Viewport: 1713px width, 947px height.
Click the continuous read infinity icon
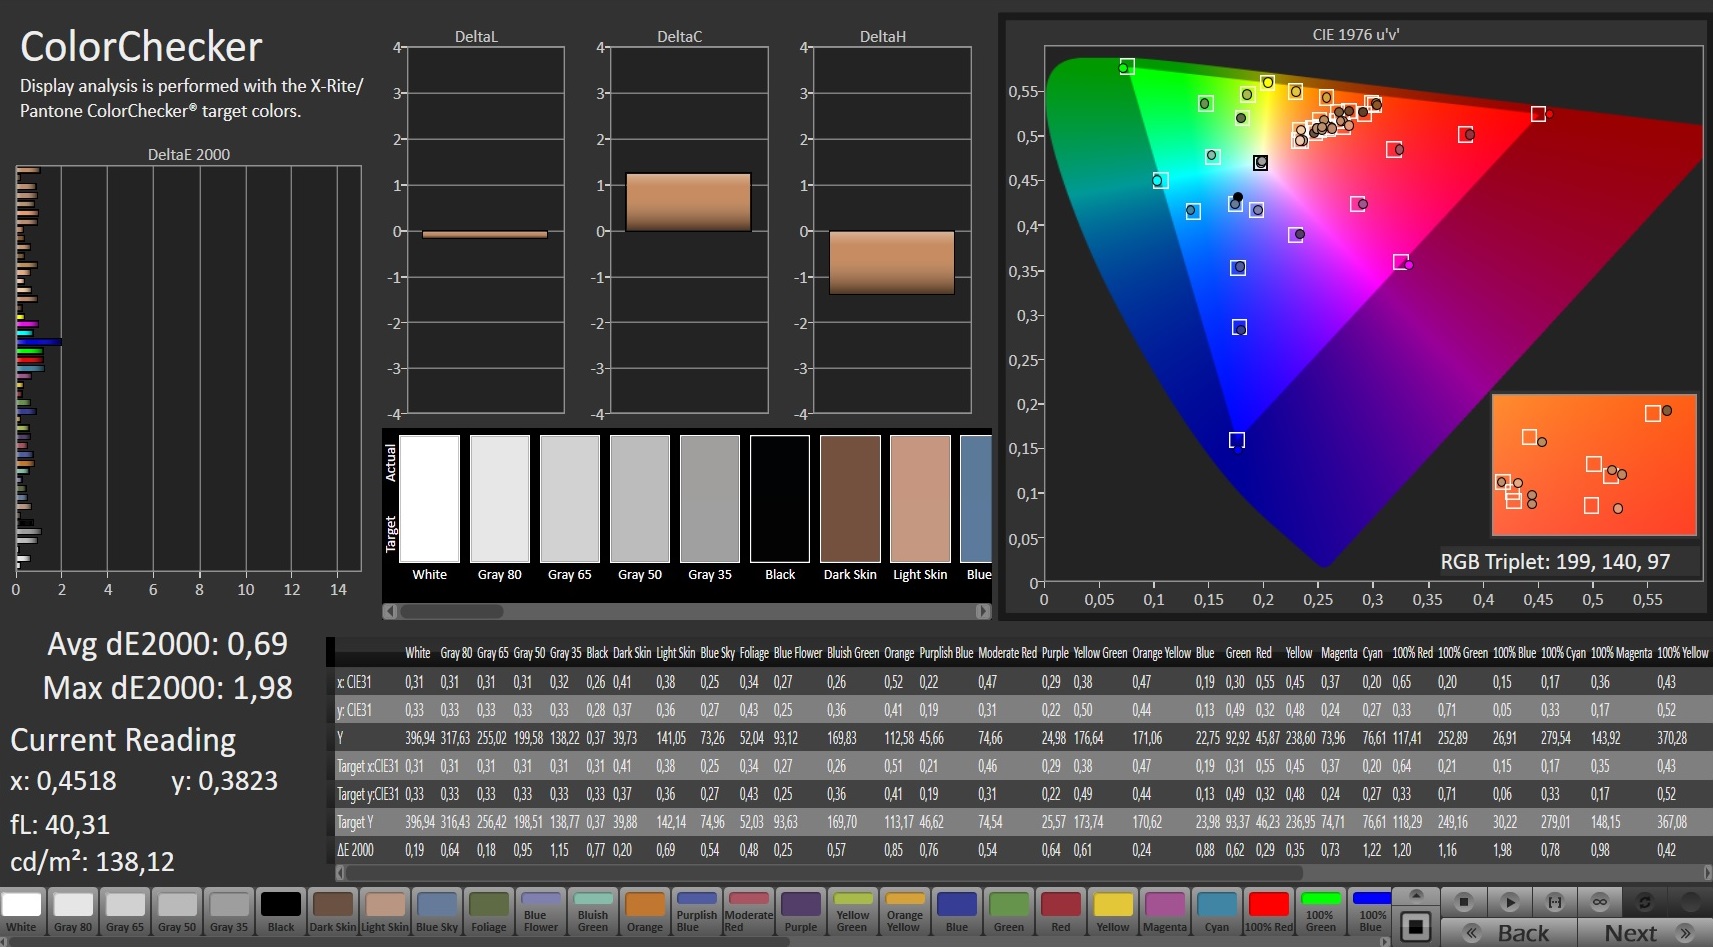(1600, 901)
